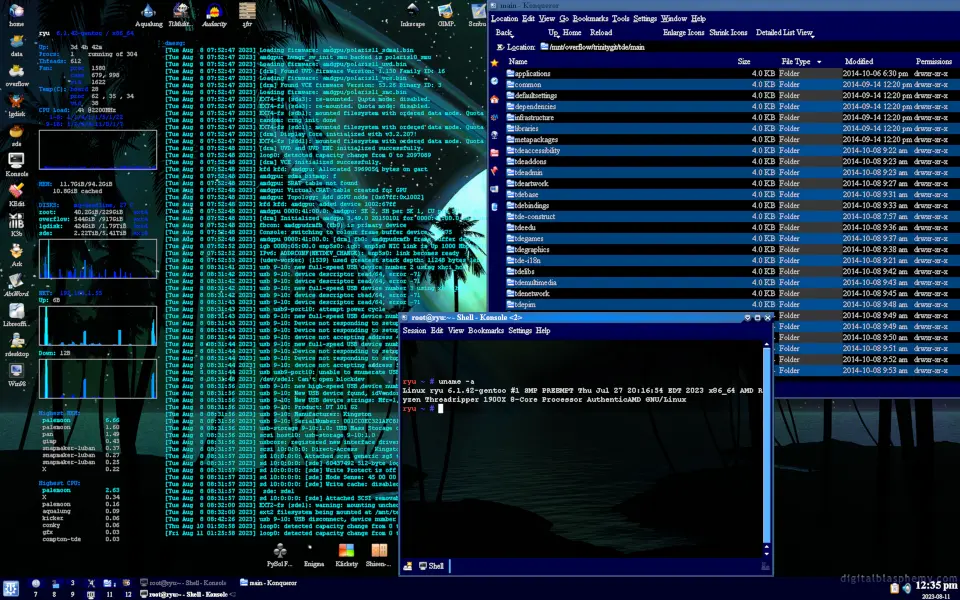
Task: Click Shrink Icons in Konqueror
Action: click(728, 32)
